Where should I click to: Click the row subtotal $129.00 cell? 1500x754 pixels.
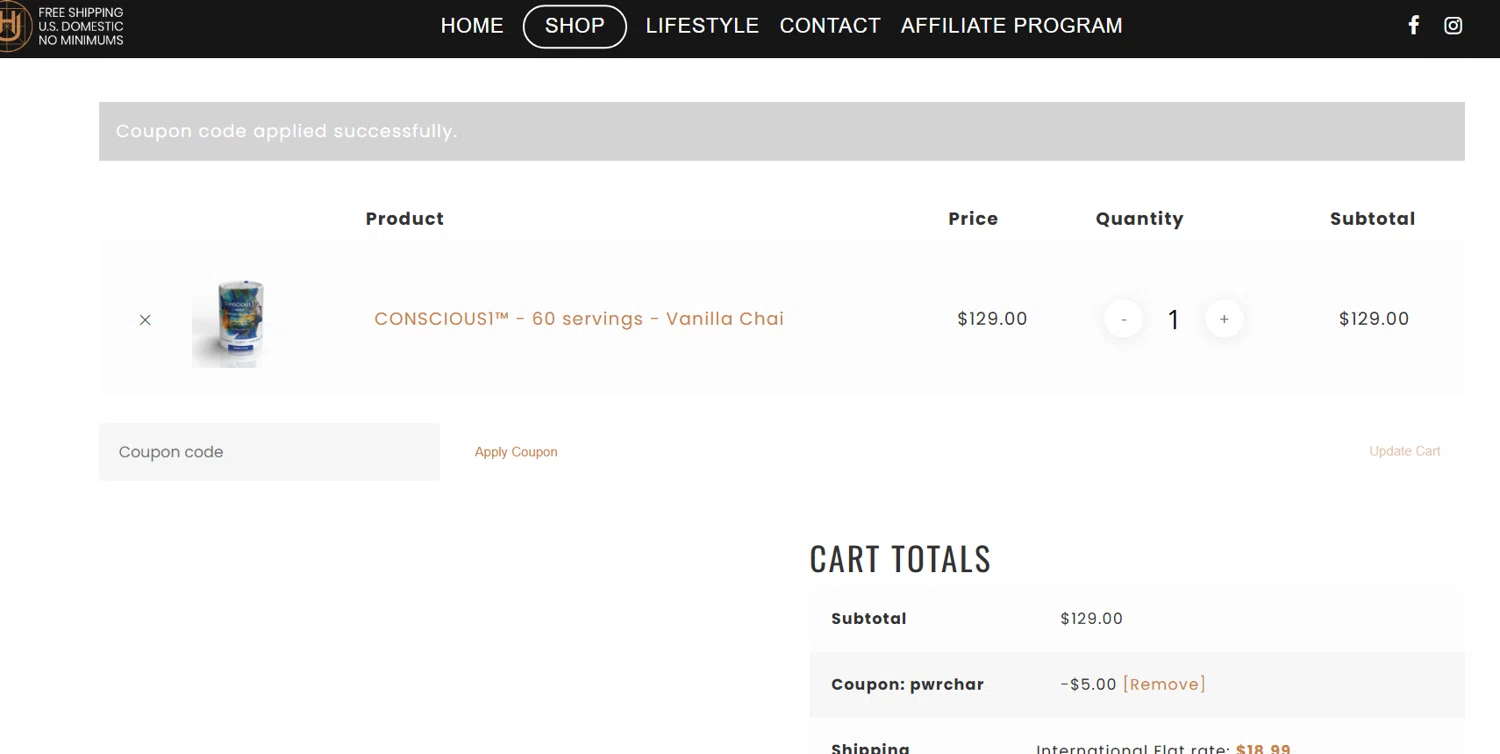1374,319
